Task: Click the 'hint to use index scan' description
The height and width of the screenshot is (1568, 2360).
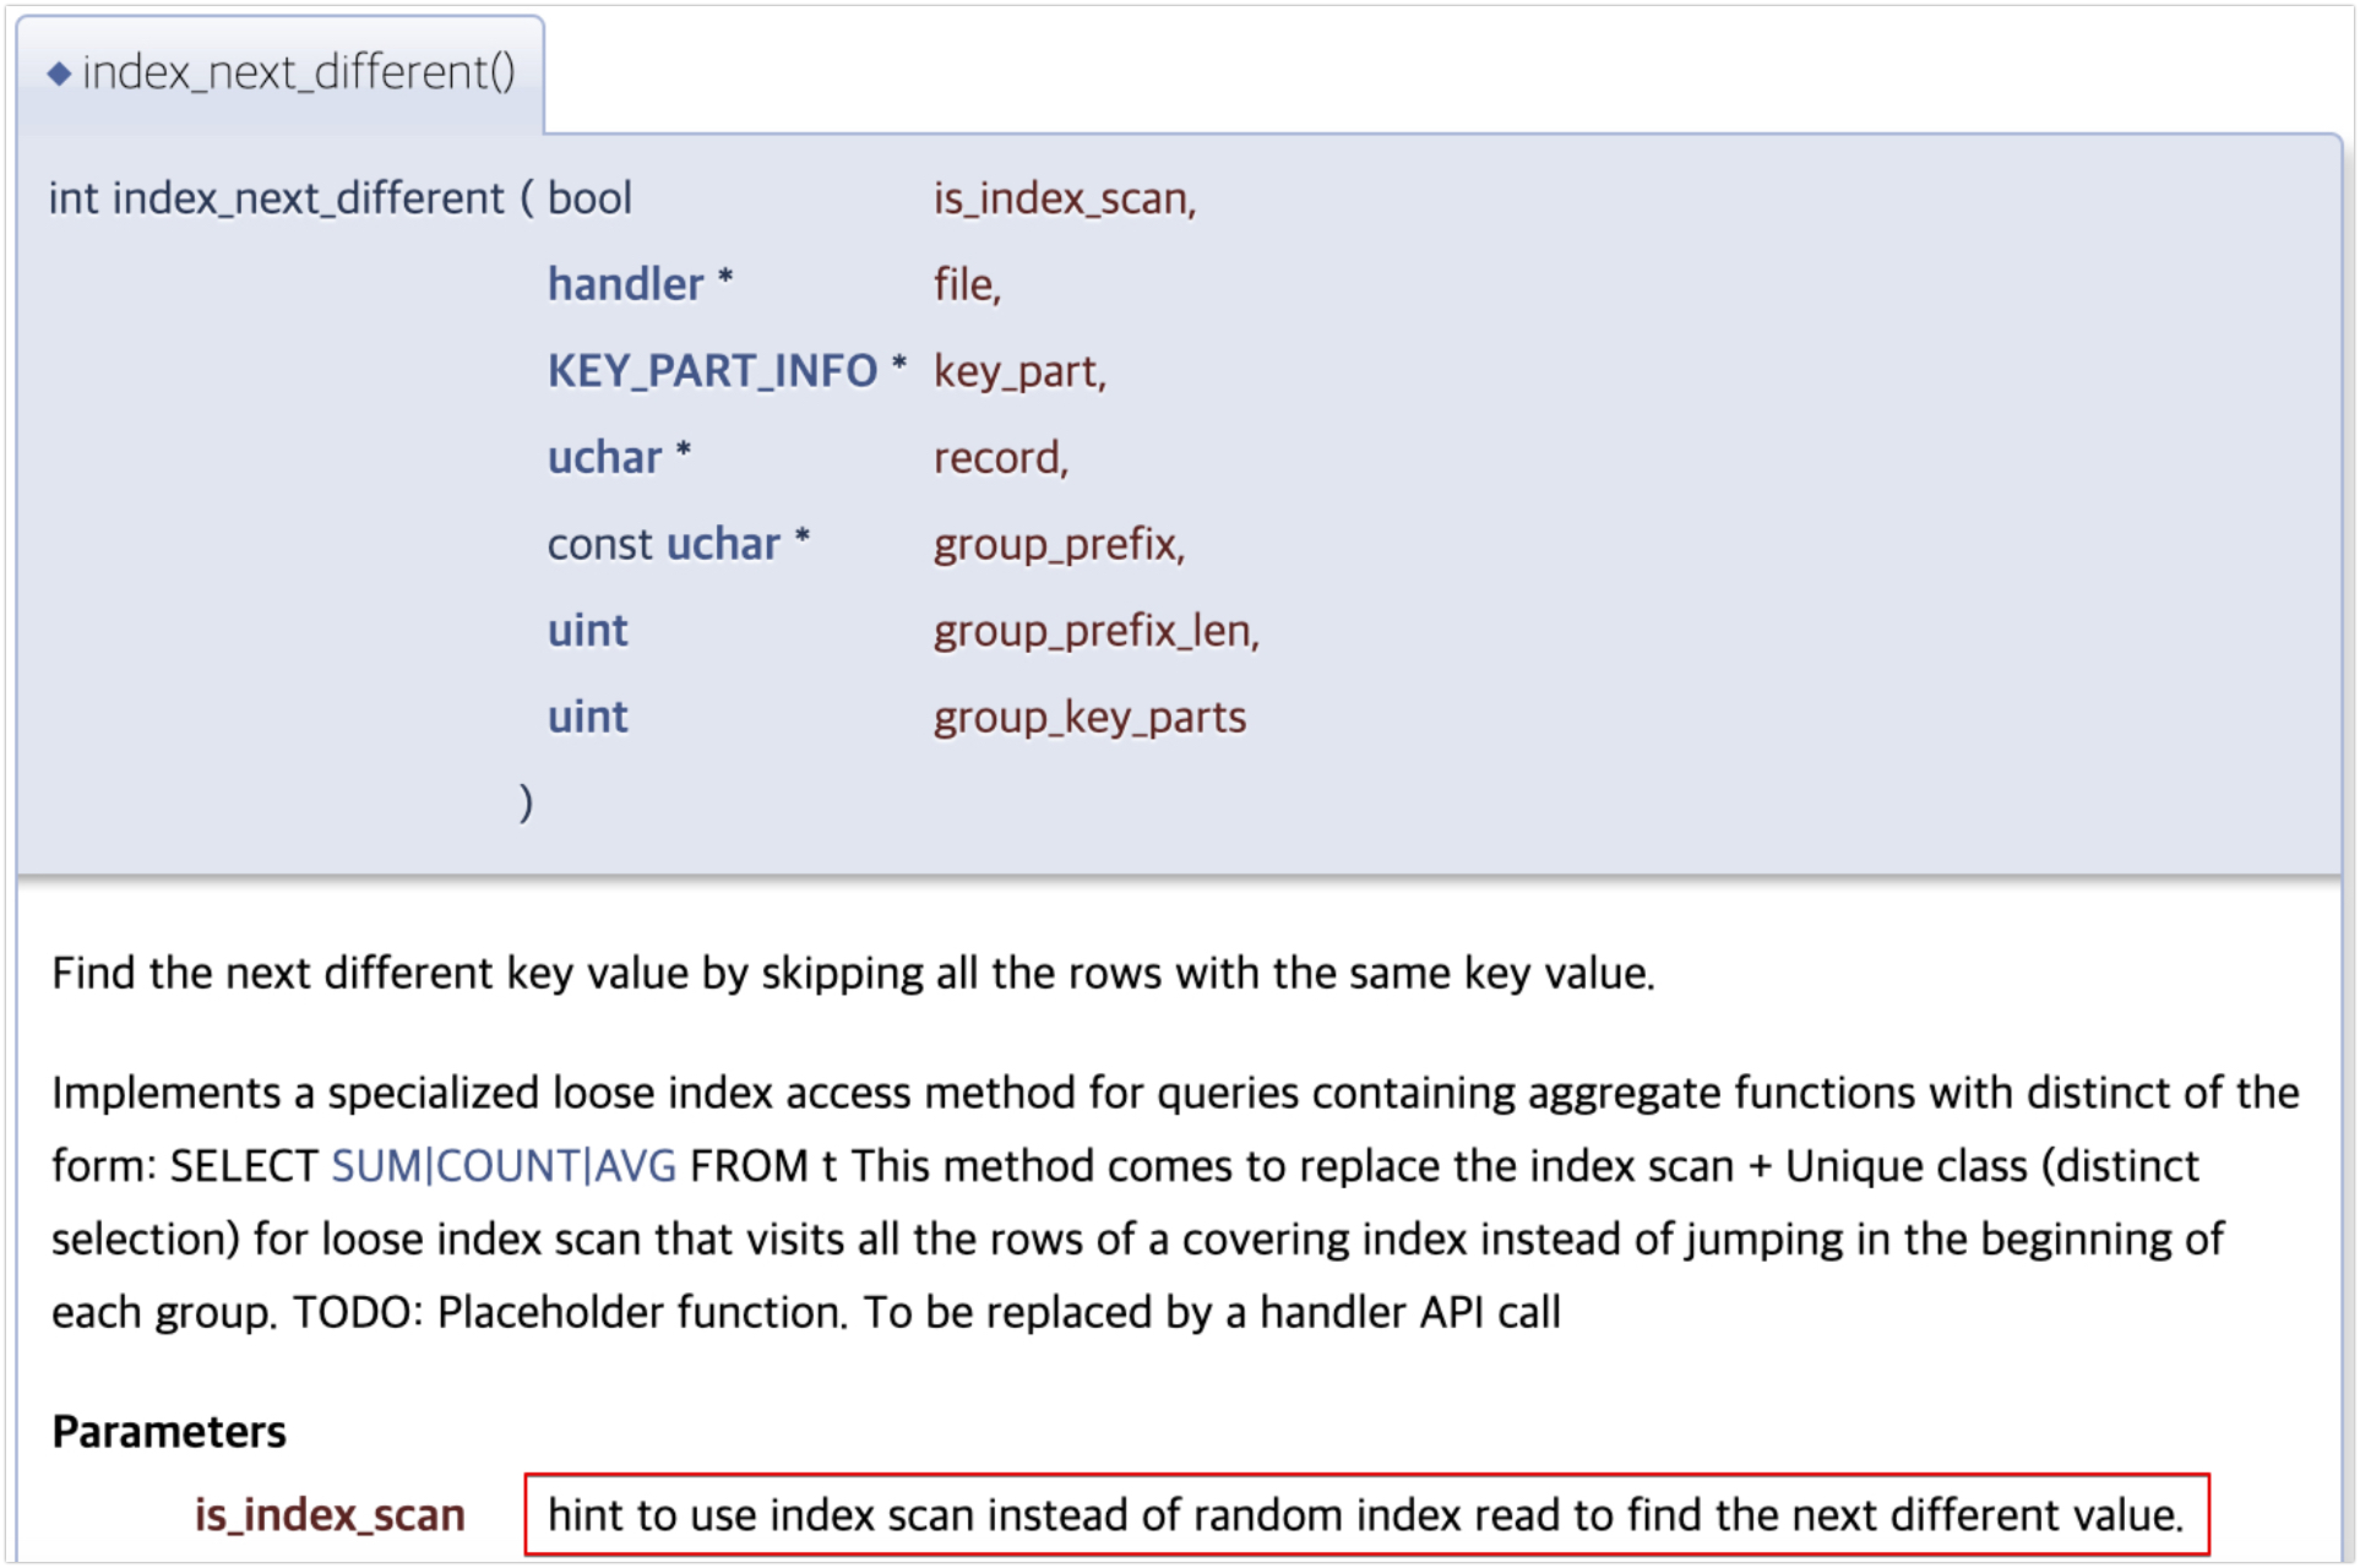Action: (x=1366, y=1515)
